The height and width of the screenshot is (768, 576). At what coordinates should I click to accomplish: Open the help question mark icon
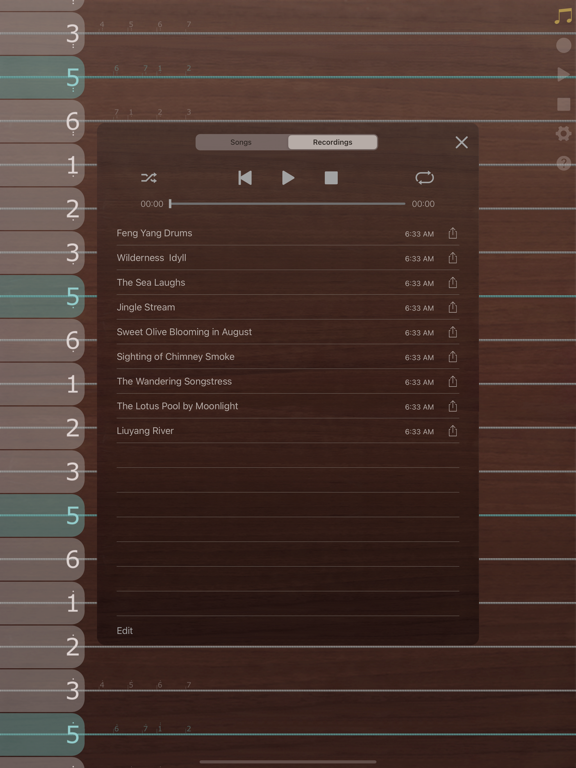coord(564,163)
